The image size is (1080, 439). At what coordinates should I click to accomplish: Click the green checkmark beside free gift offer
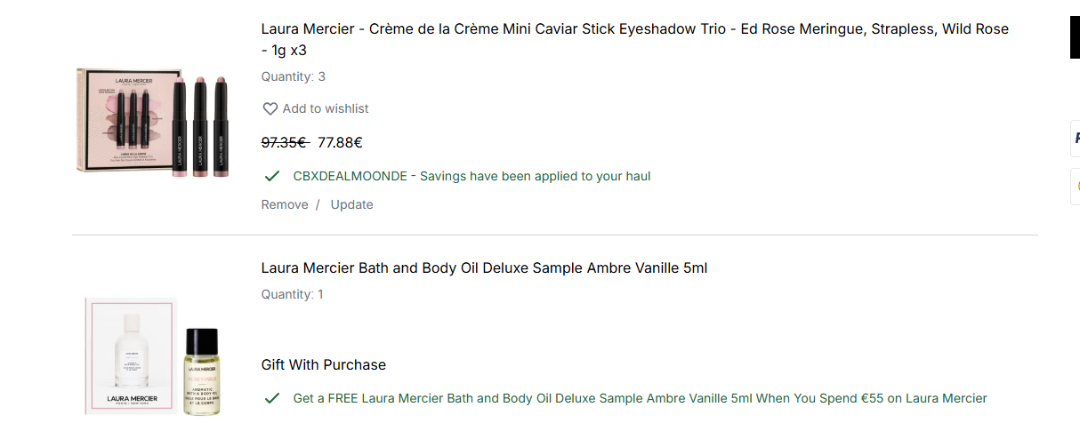[271, 398]
